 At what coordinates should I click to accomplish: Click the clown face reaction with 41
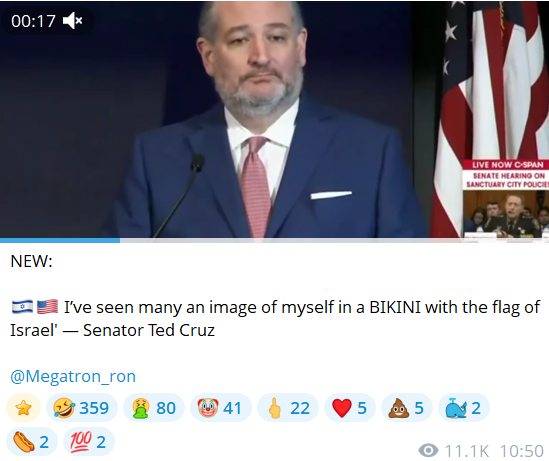tap(221, 407)
